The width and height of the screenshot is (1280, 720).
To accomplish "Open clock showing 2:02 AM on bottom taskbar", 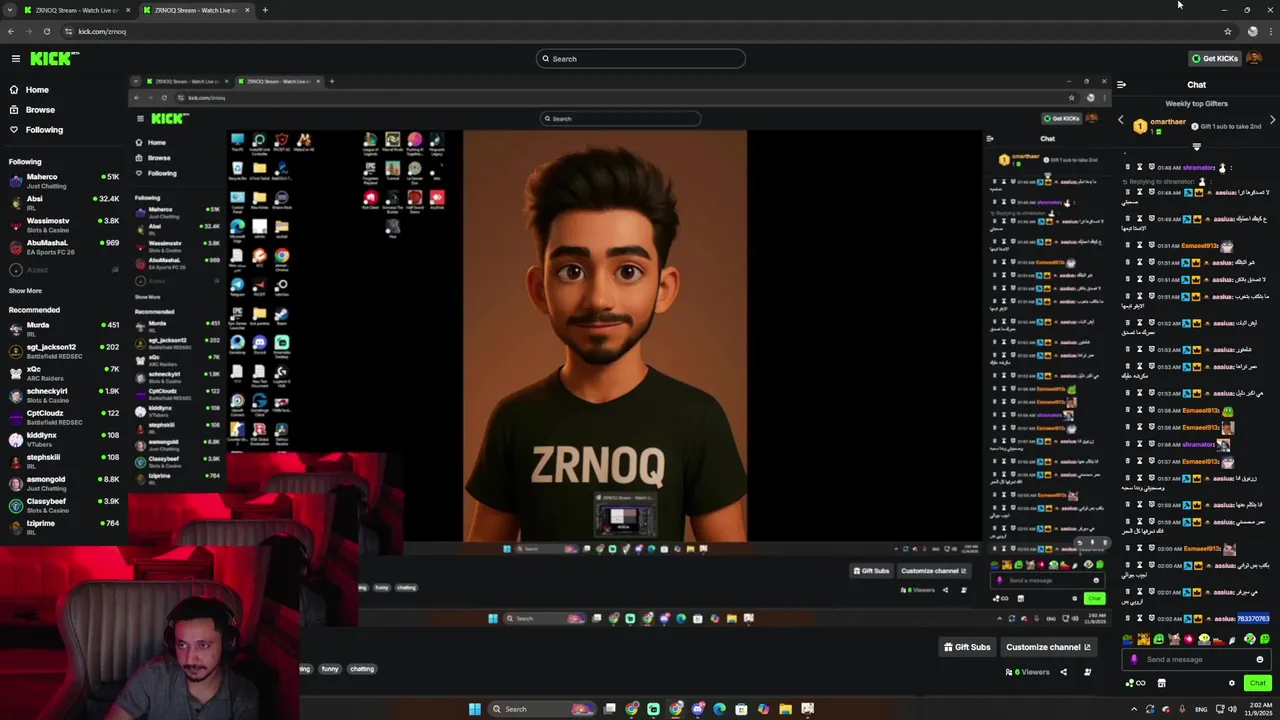I will click(x=1260, y=709).
